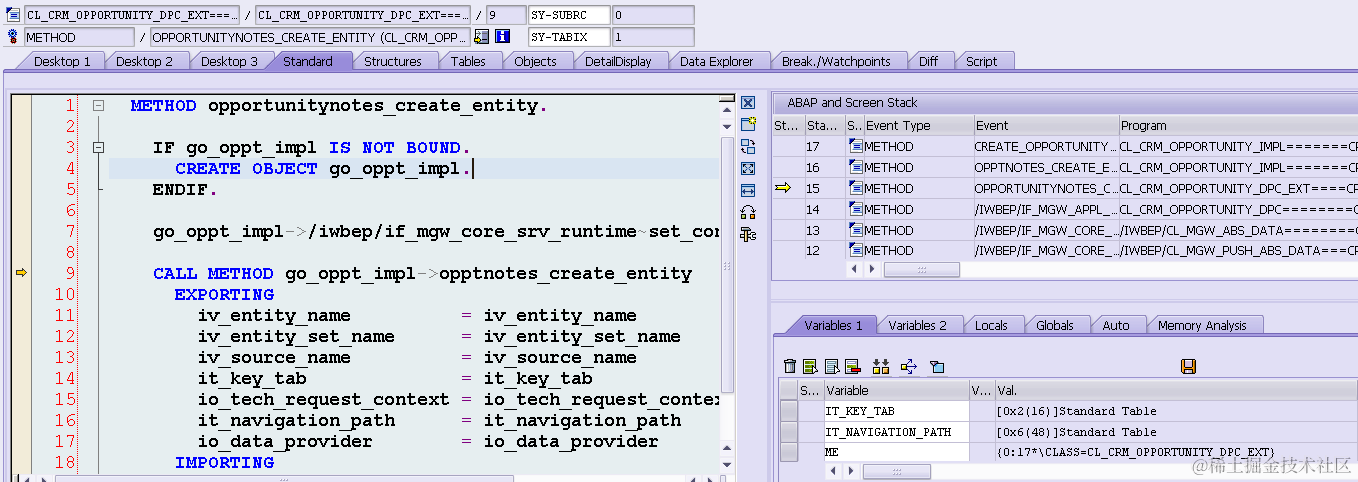Viewport: 1358px width, 482px height.
Task: Click the method icon in stack row 16
Action: [855, 167]
